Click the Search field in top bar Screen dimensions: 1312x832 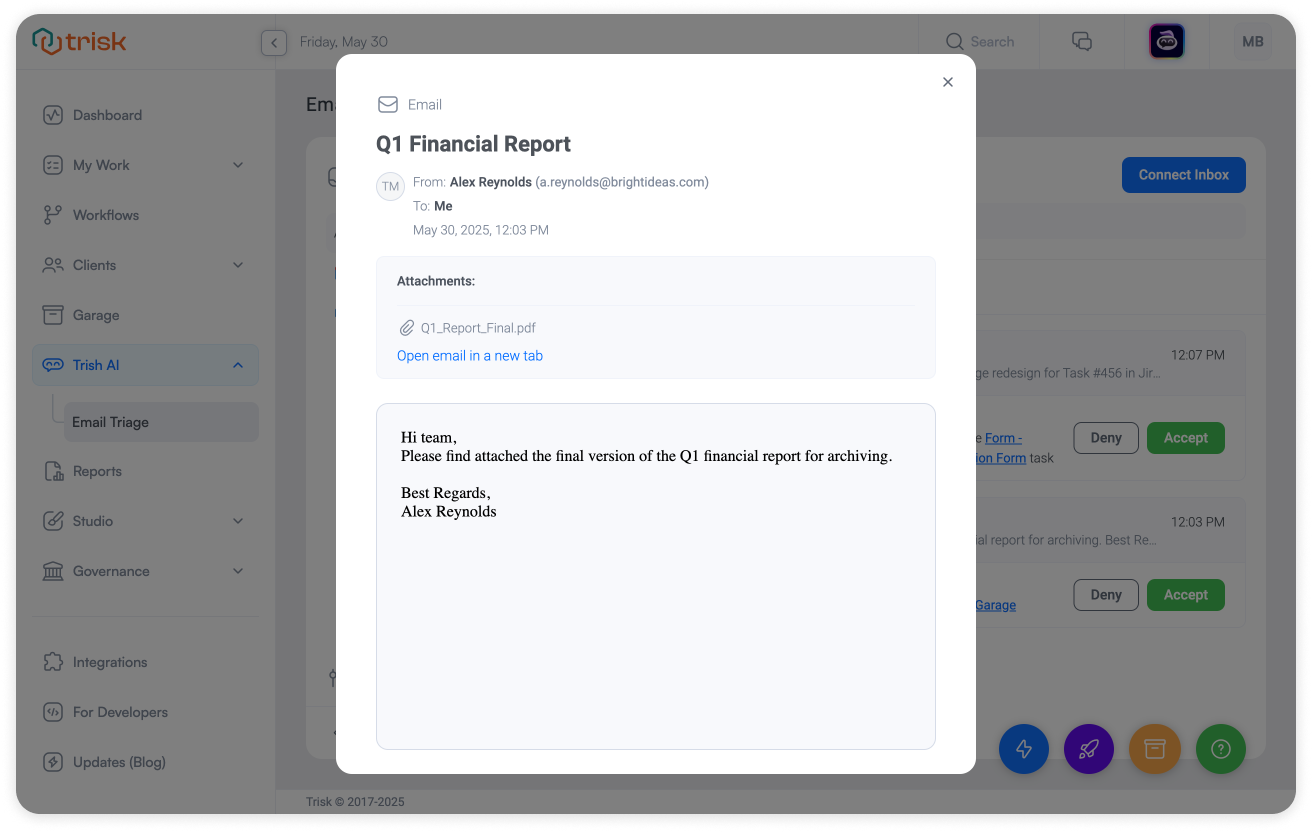tap(980, 42)
